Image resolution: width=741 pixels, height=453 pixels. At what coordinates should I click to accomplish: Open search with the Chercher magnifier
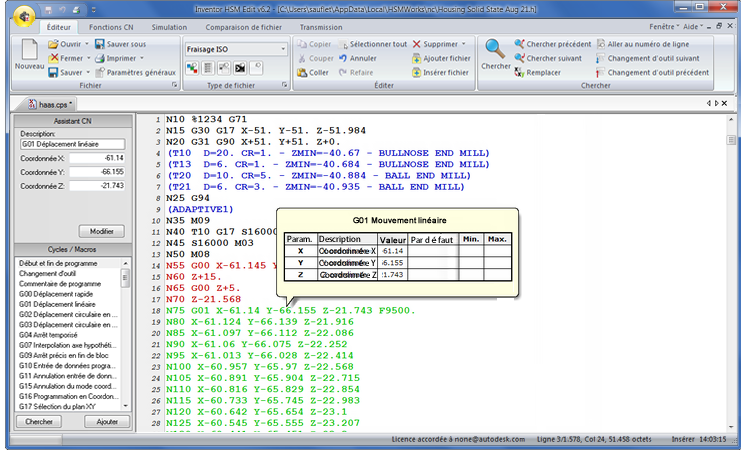(495, 49)
